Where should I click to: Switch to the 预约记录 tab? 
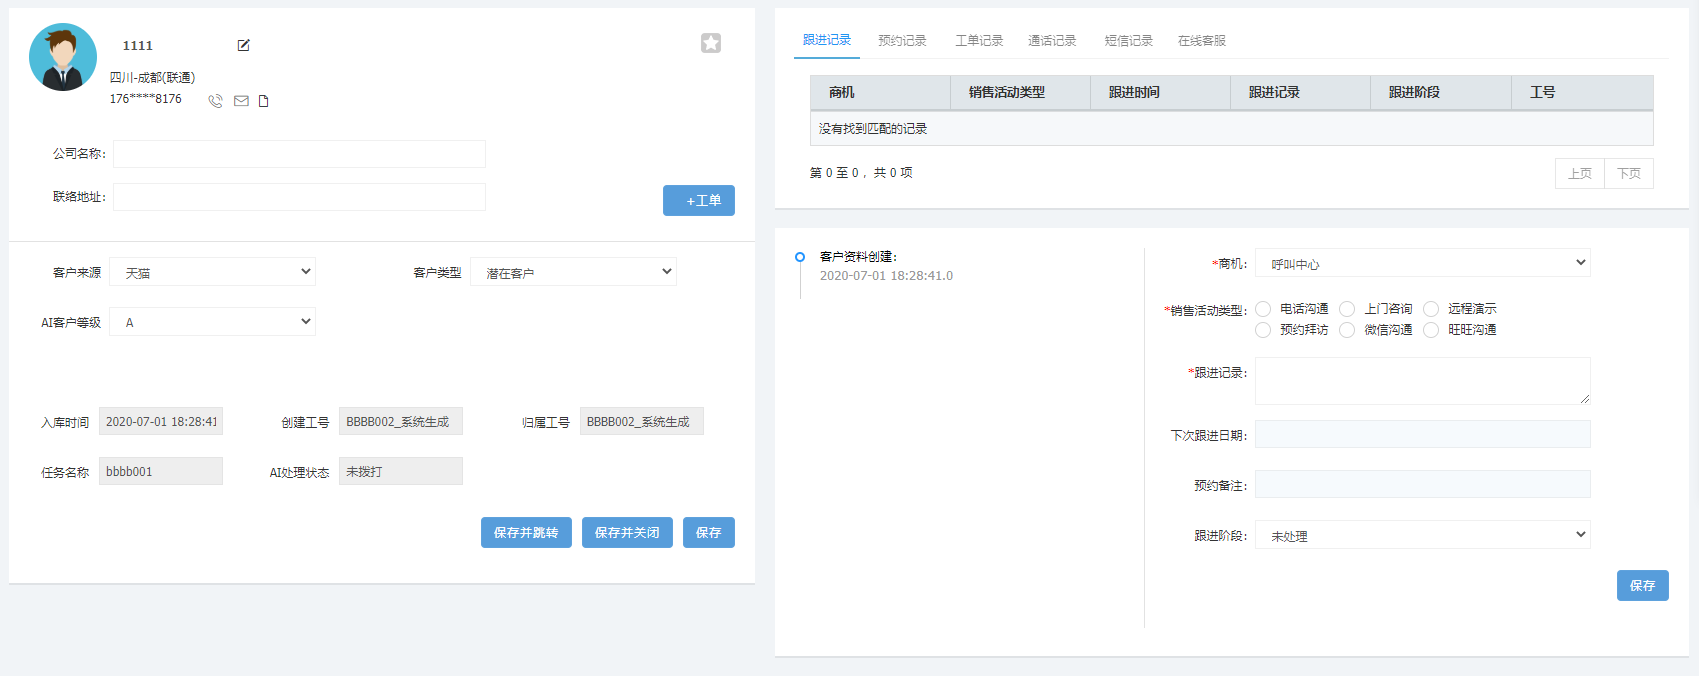[902, 41]
